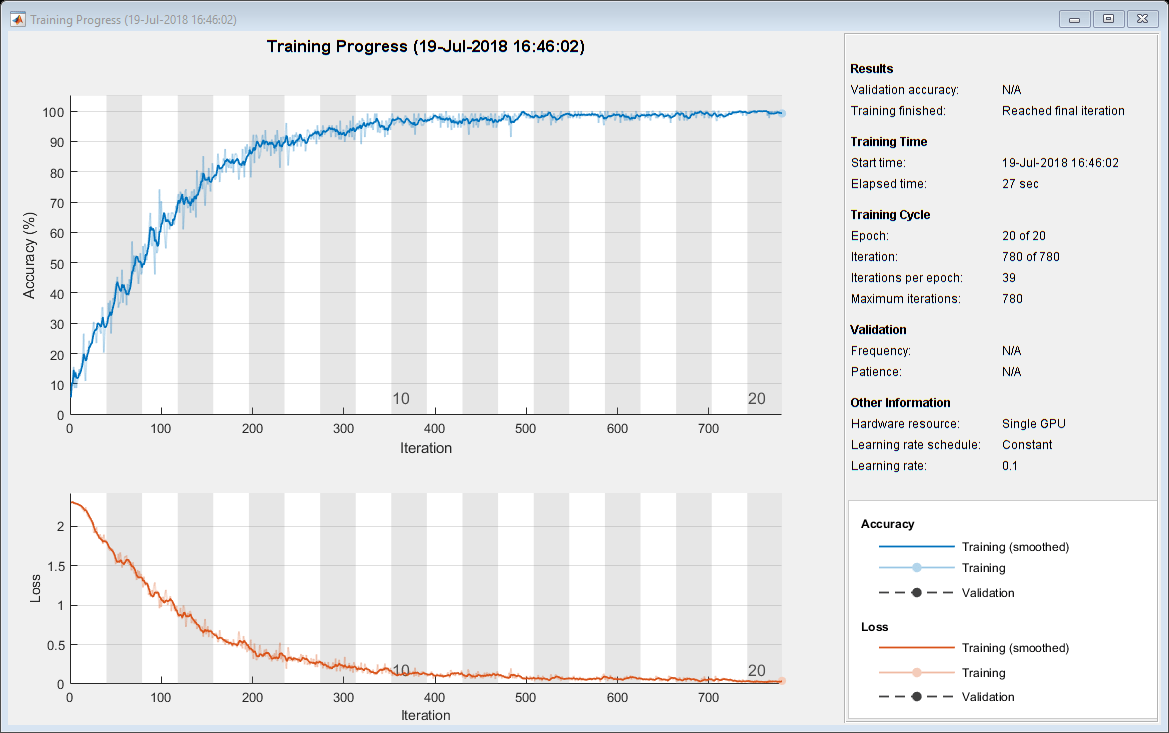Viewport: 1169px width, 733px height.
Task: Click hardware resource value 'Single GPU'
Action: click(1033, 424)
